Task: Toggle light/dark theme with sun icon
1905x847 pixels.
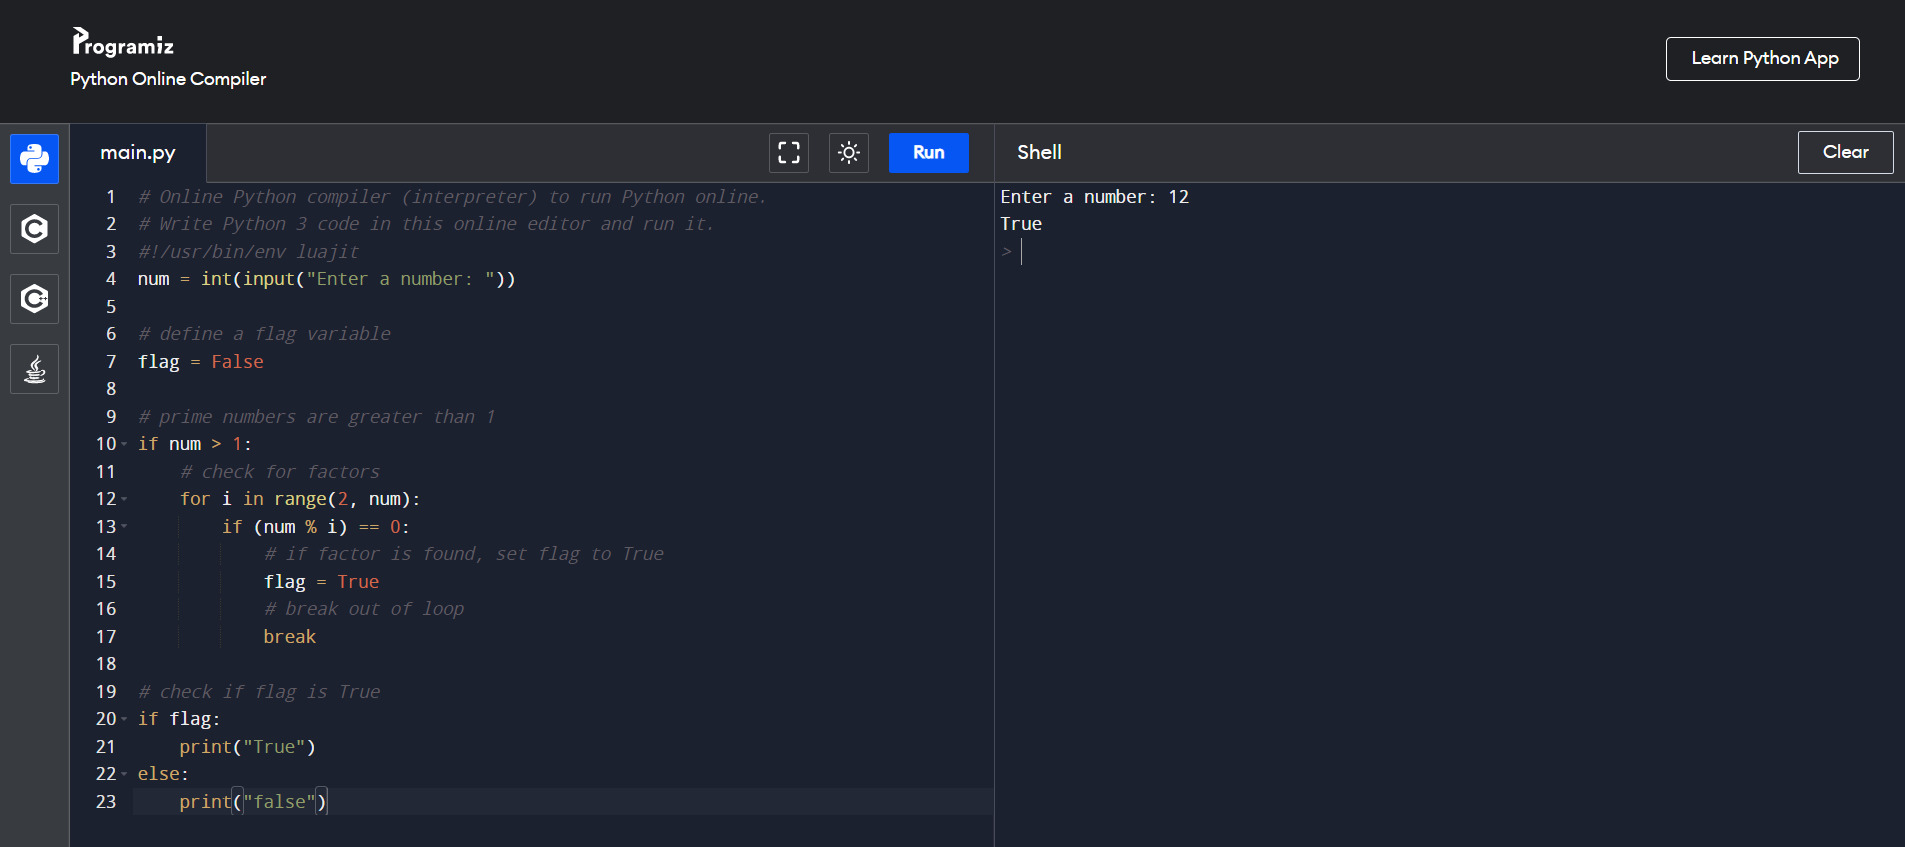Action: coord(848,153)
